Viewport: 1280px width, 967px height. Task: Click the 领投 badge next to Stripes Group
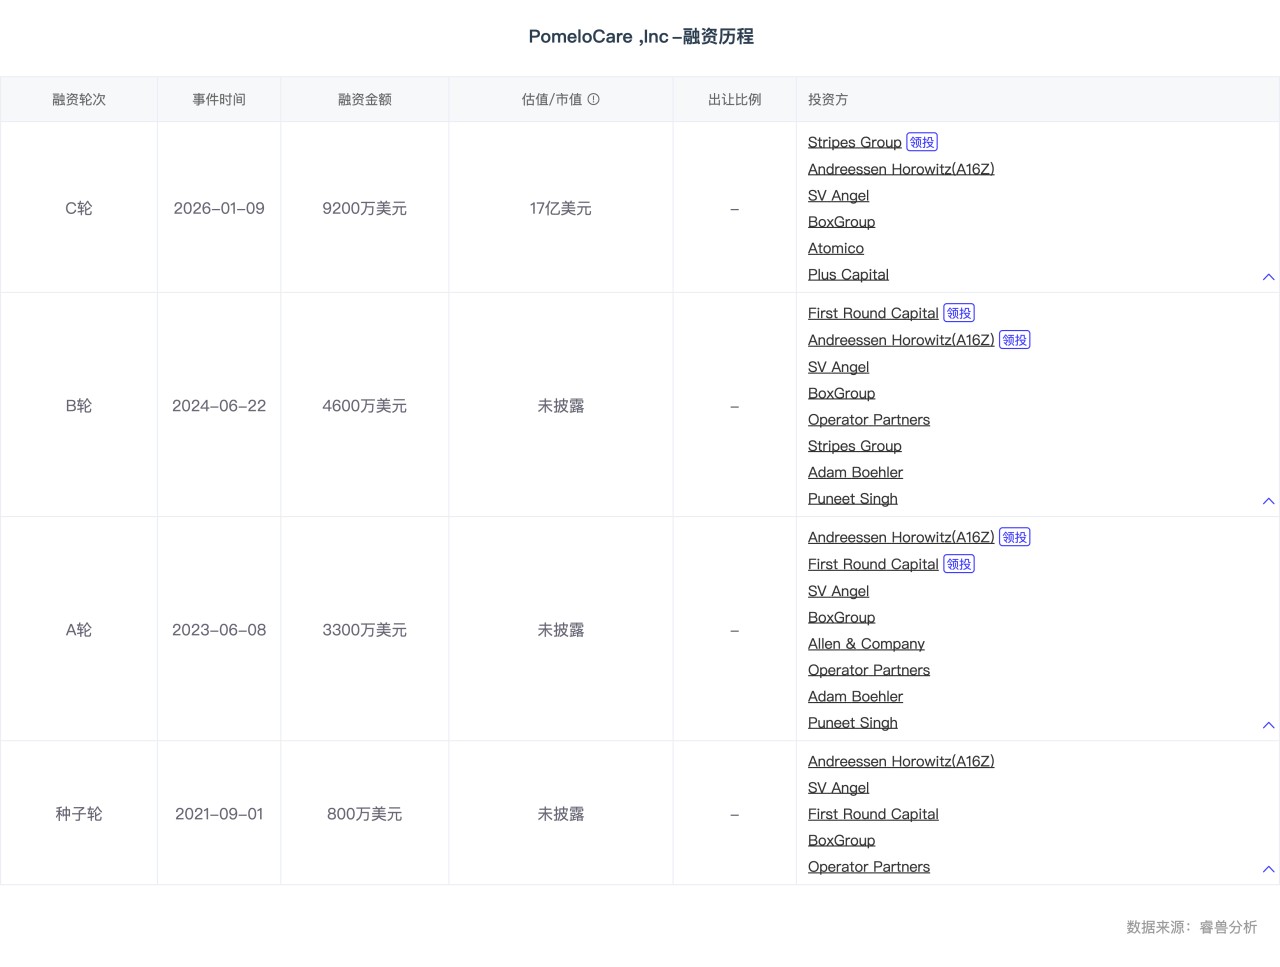point(922,142)
